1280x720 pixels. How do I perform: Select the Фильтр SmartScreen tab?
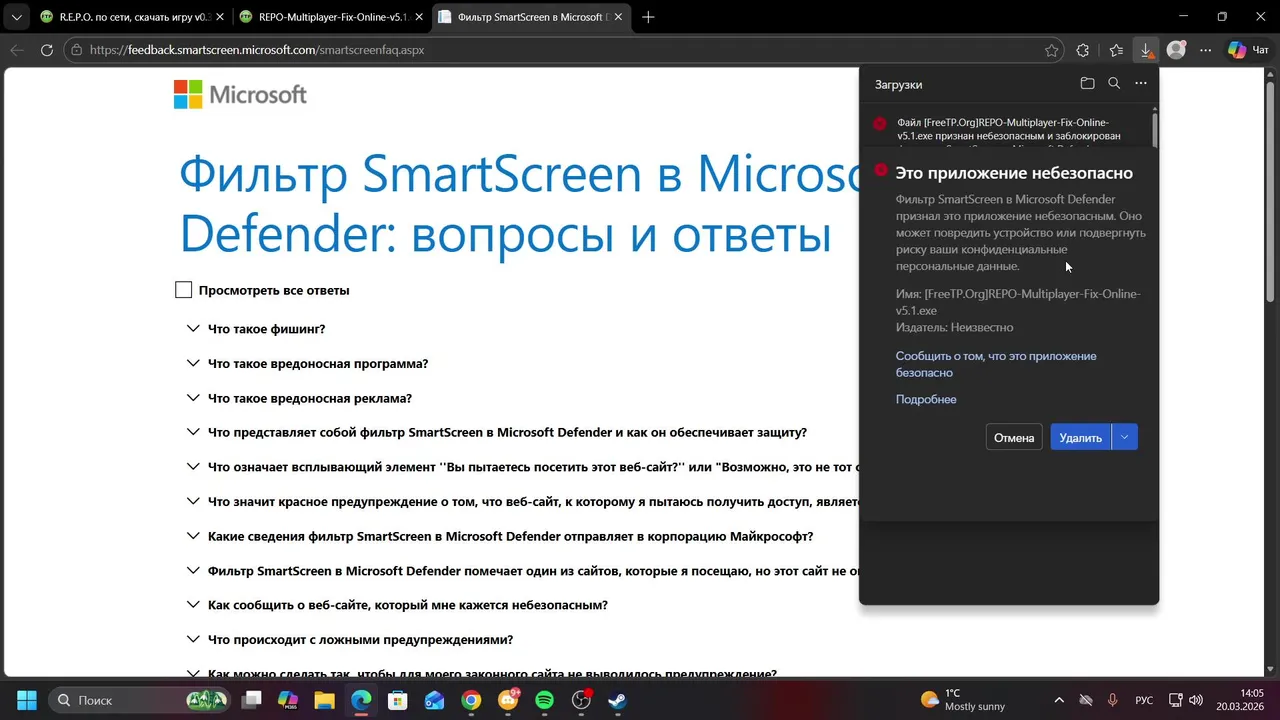(x=529, y=17)
